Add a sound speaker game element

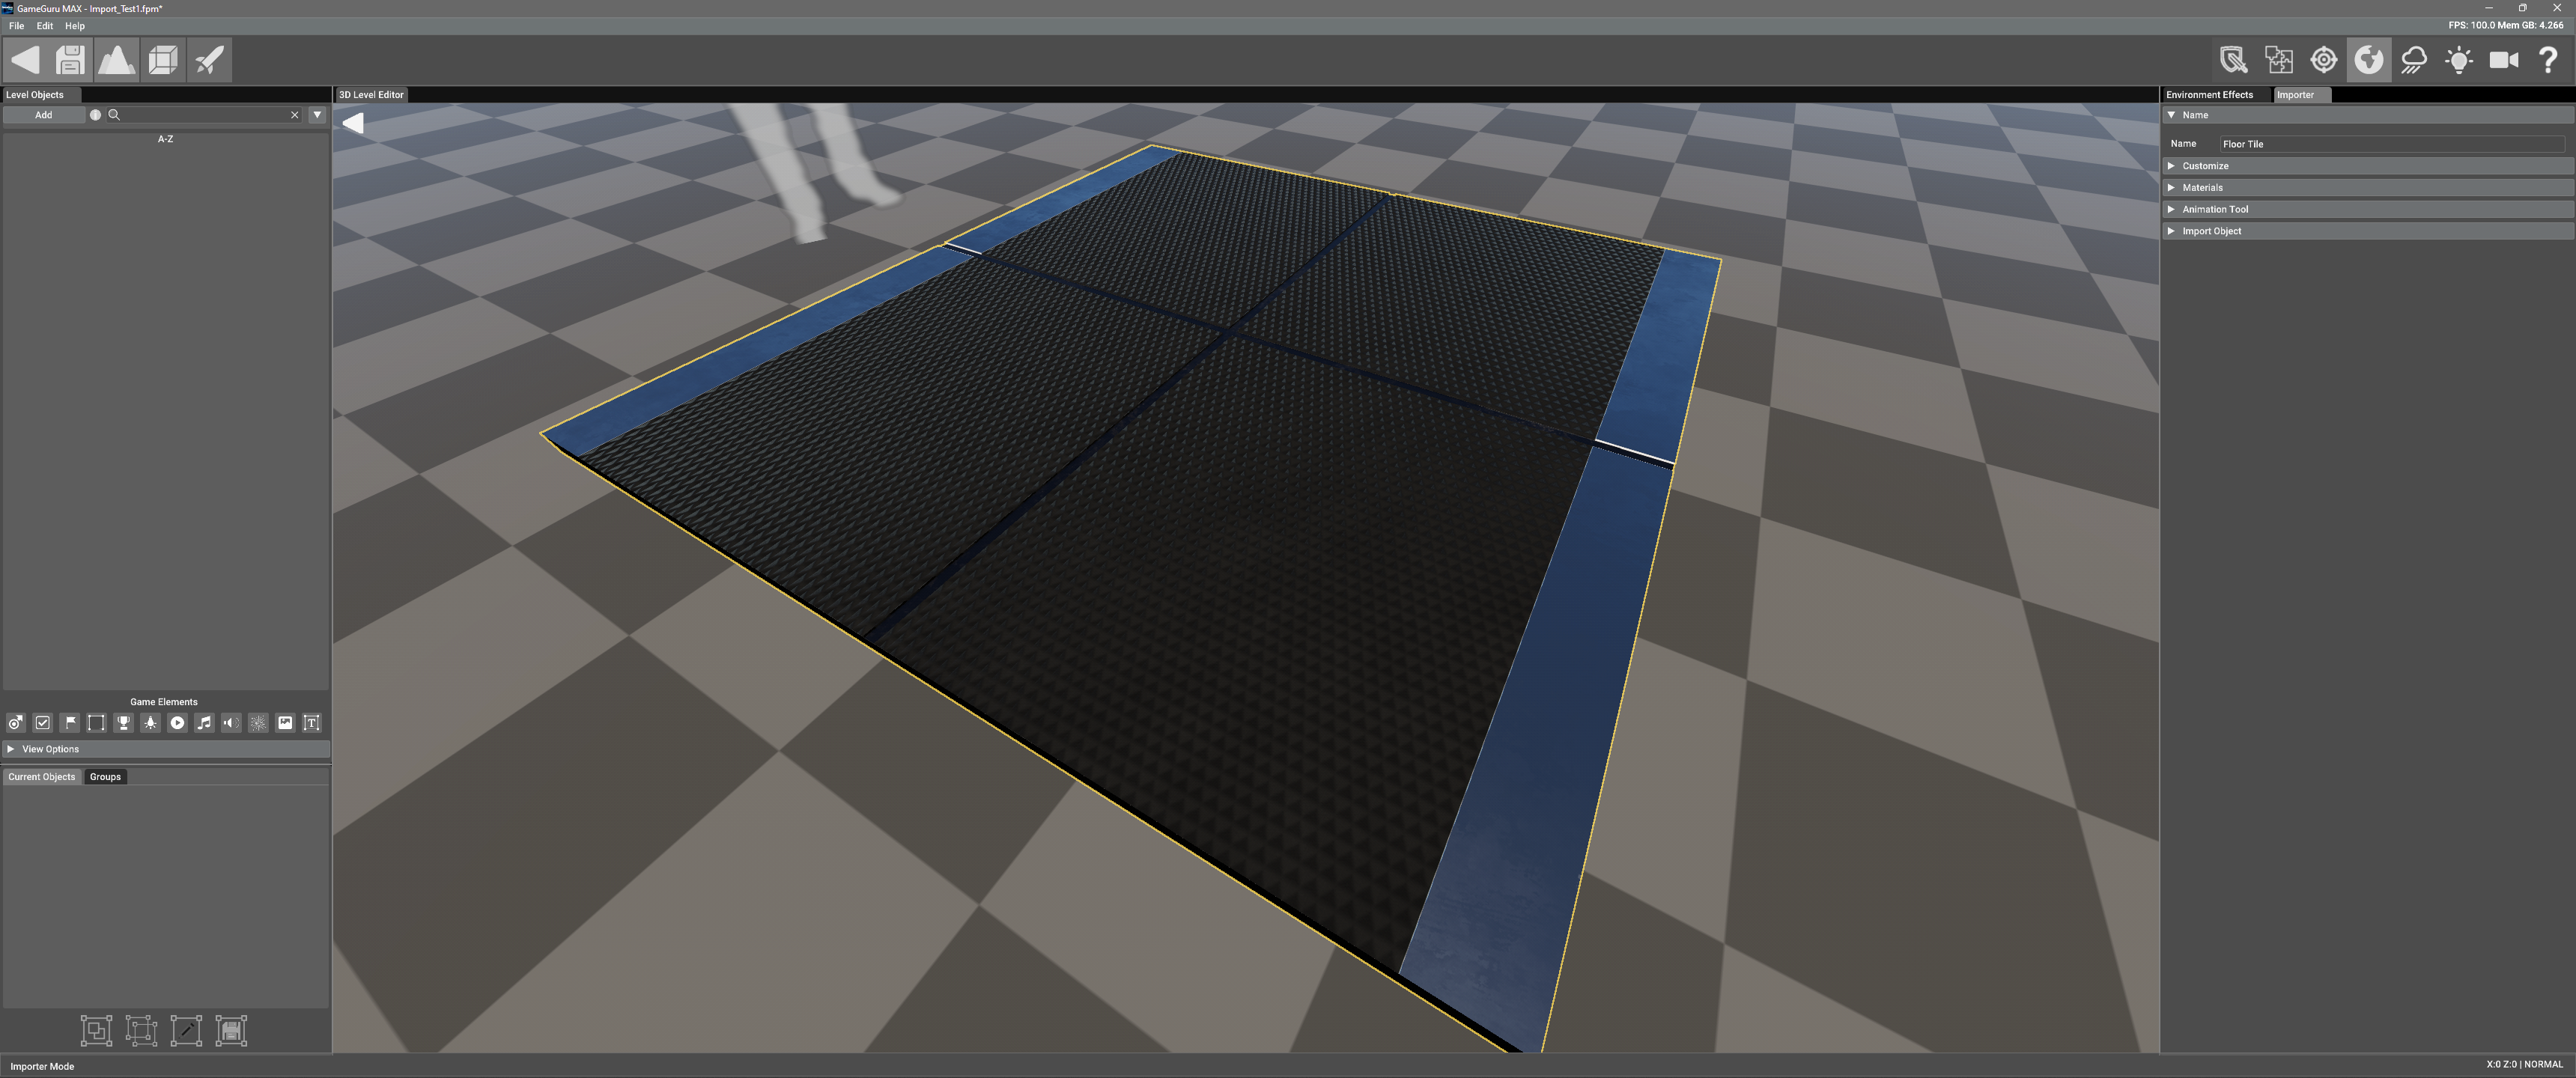(x=231, y=723)
